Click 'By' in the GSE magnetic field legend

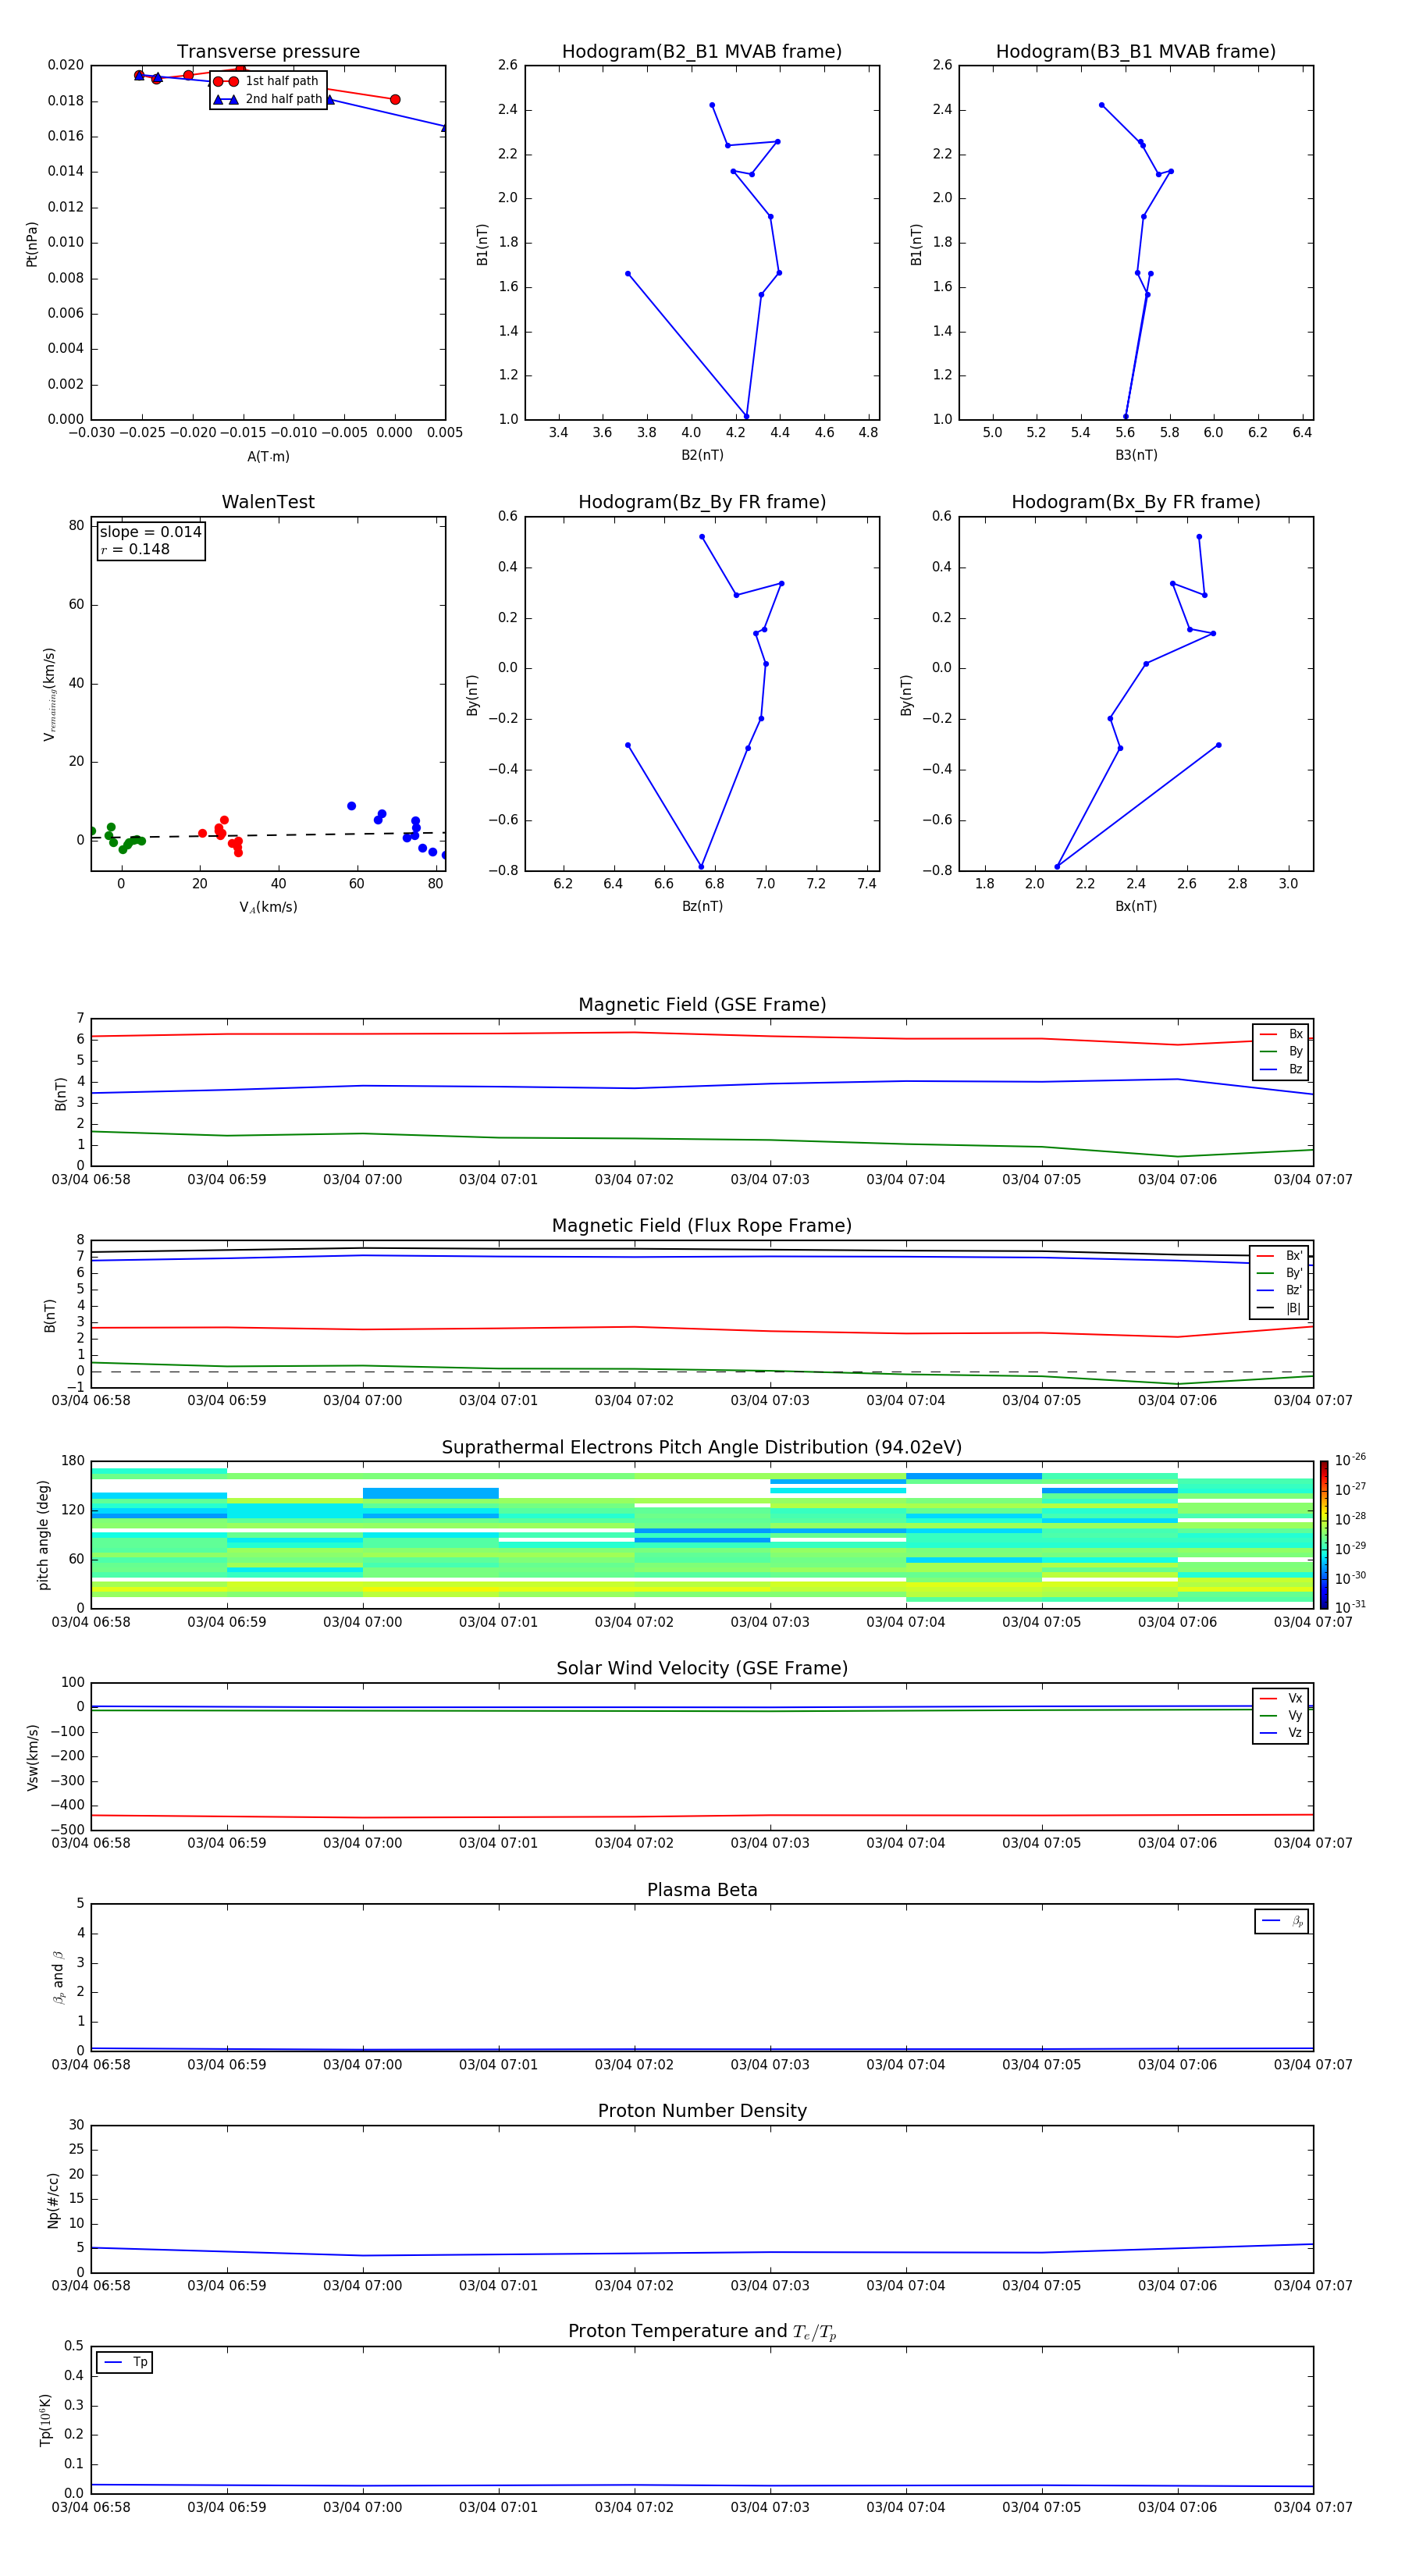pos(1282,1052)
